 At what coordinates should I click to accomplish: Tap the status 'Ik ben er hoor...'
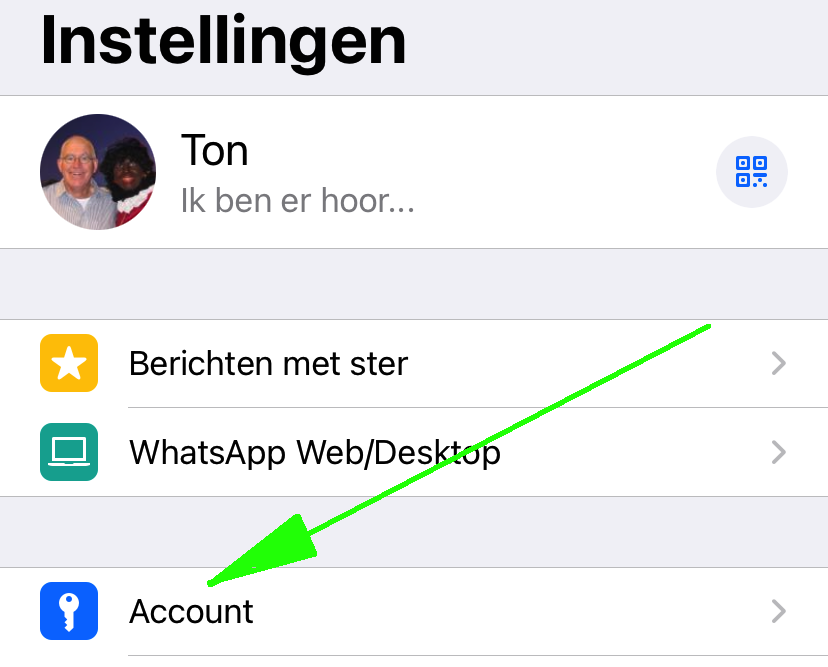[297, 201]
